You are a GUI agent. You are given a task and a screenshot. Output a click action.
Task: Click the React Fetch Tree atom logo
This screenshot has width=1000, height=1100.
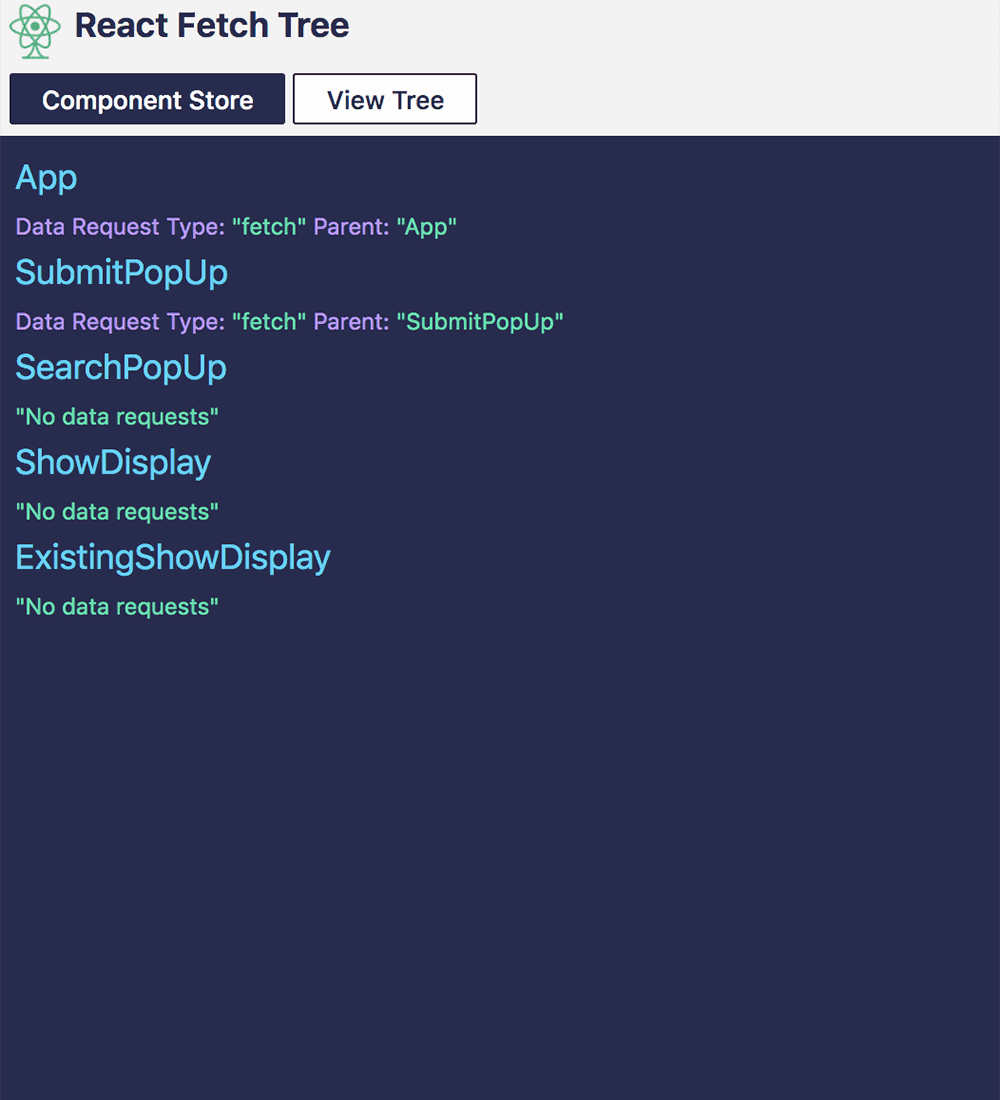click(x=34, y=31)
